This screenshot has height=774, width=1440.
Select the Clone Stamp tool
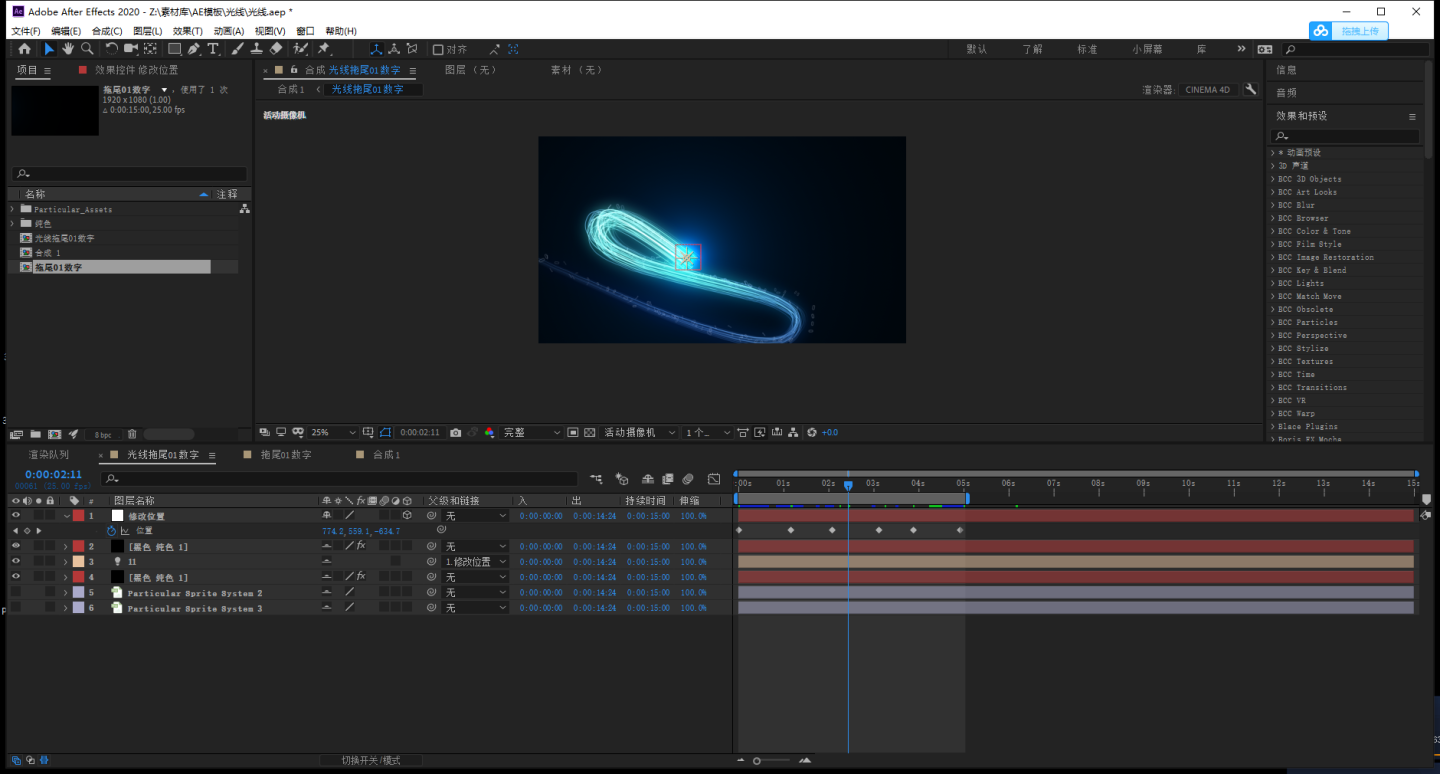point(257,49)
